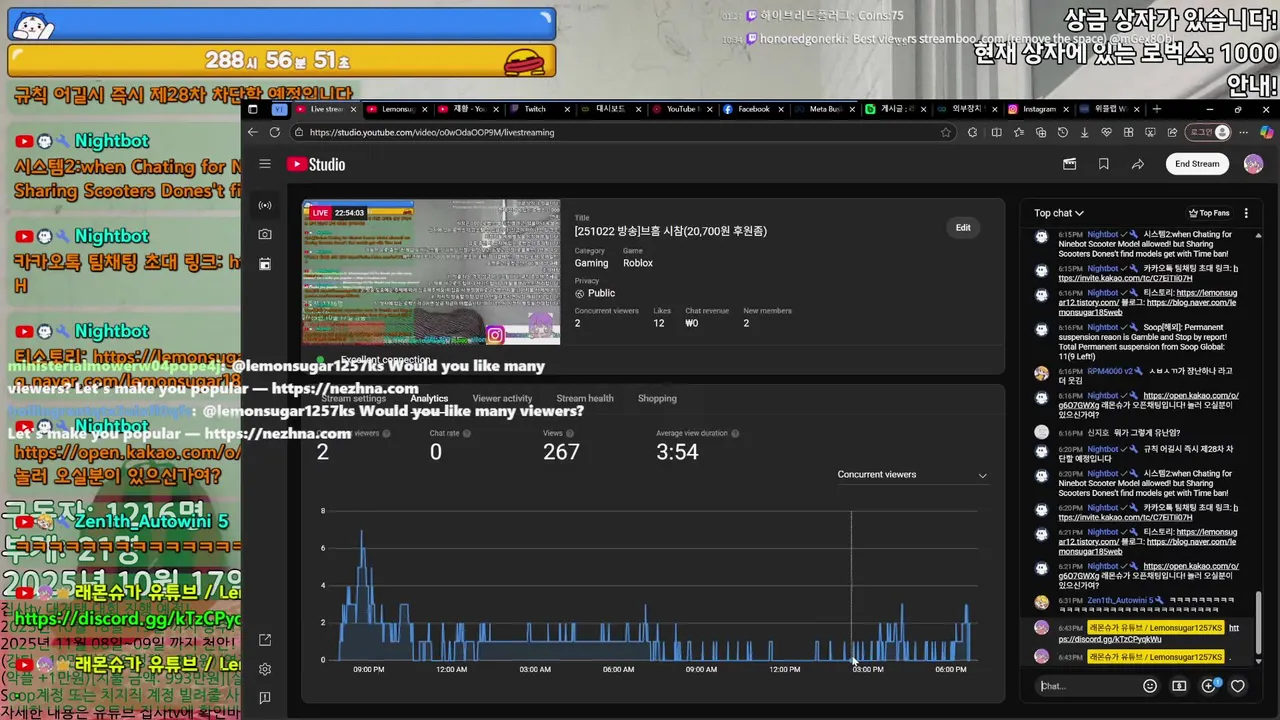Click Edit stream details button
This screenshot has width=1280, height=720.
[963, 228]
